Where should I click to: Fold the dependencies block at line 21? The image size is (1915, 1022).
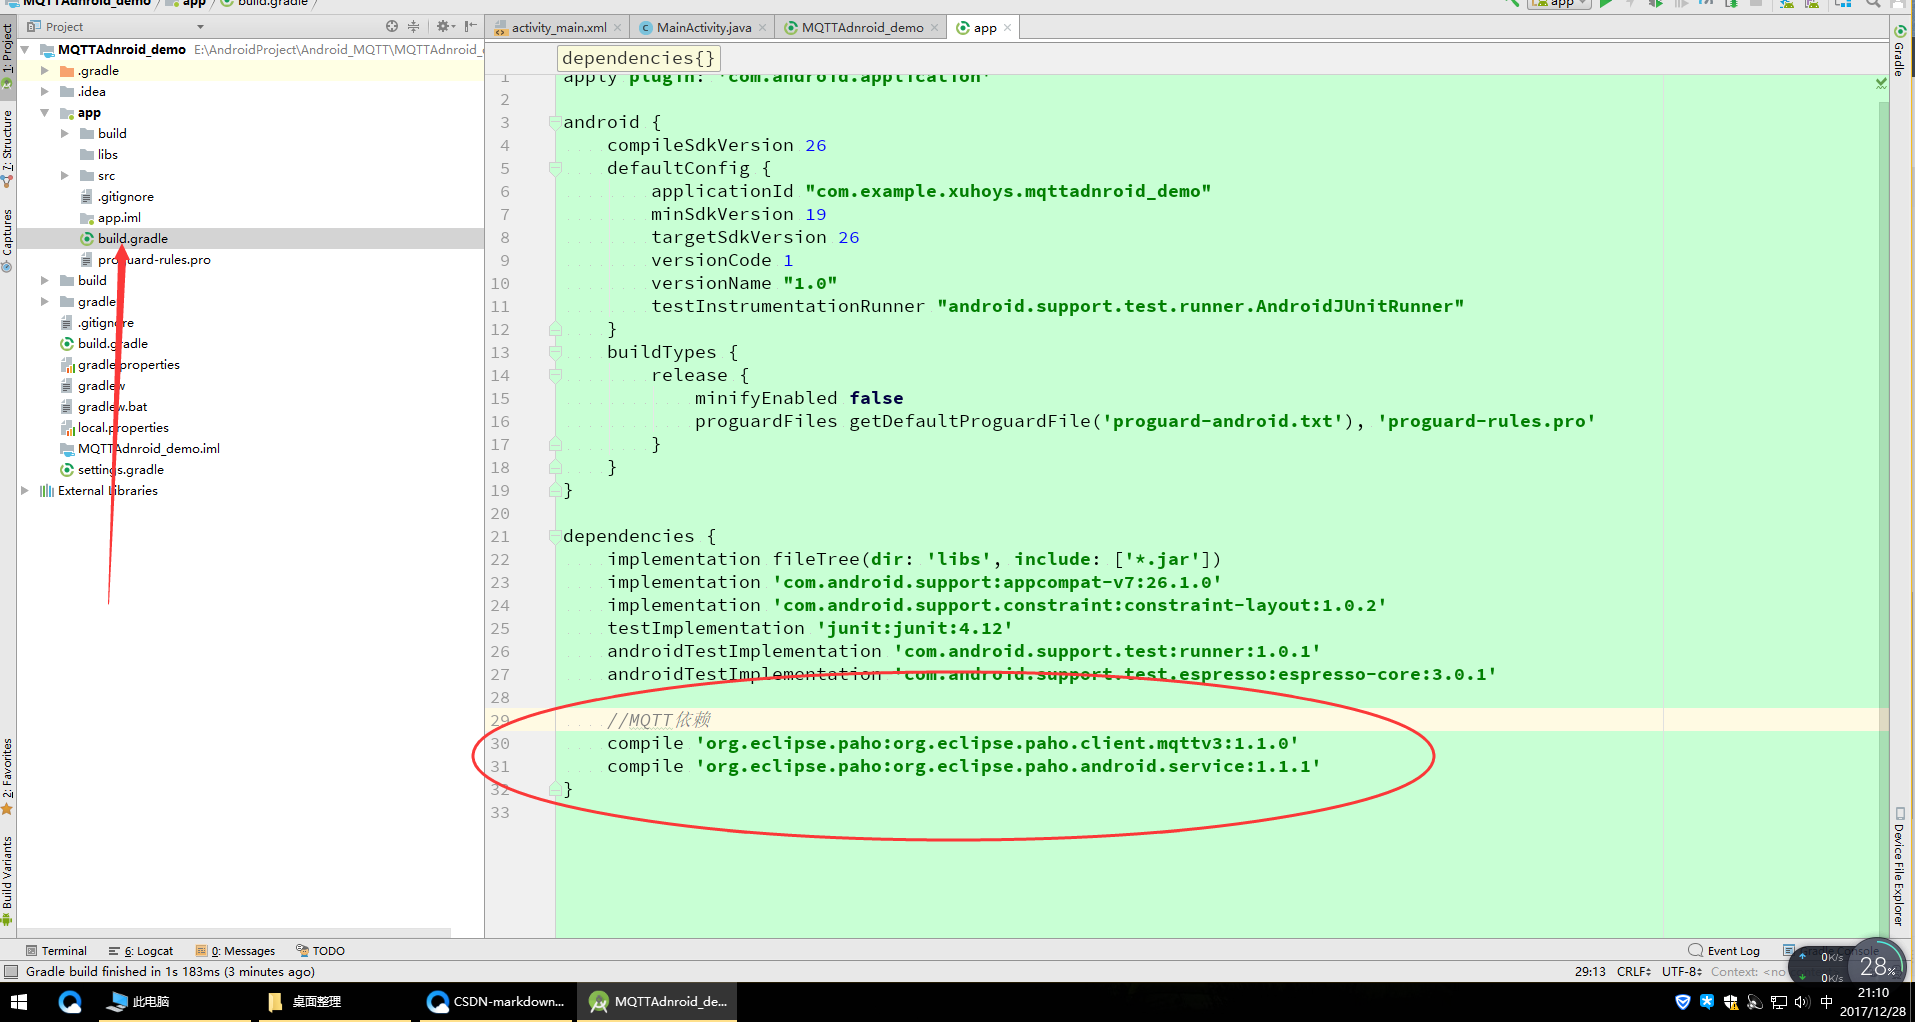(x=555, y=536)
